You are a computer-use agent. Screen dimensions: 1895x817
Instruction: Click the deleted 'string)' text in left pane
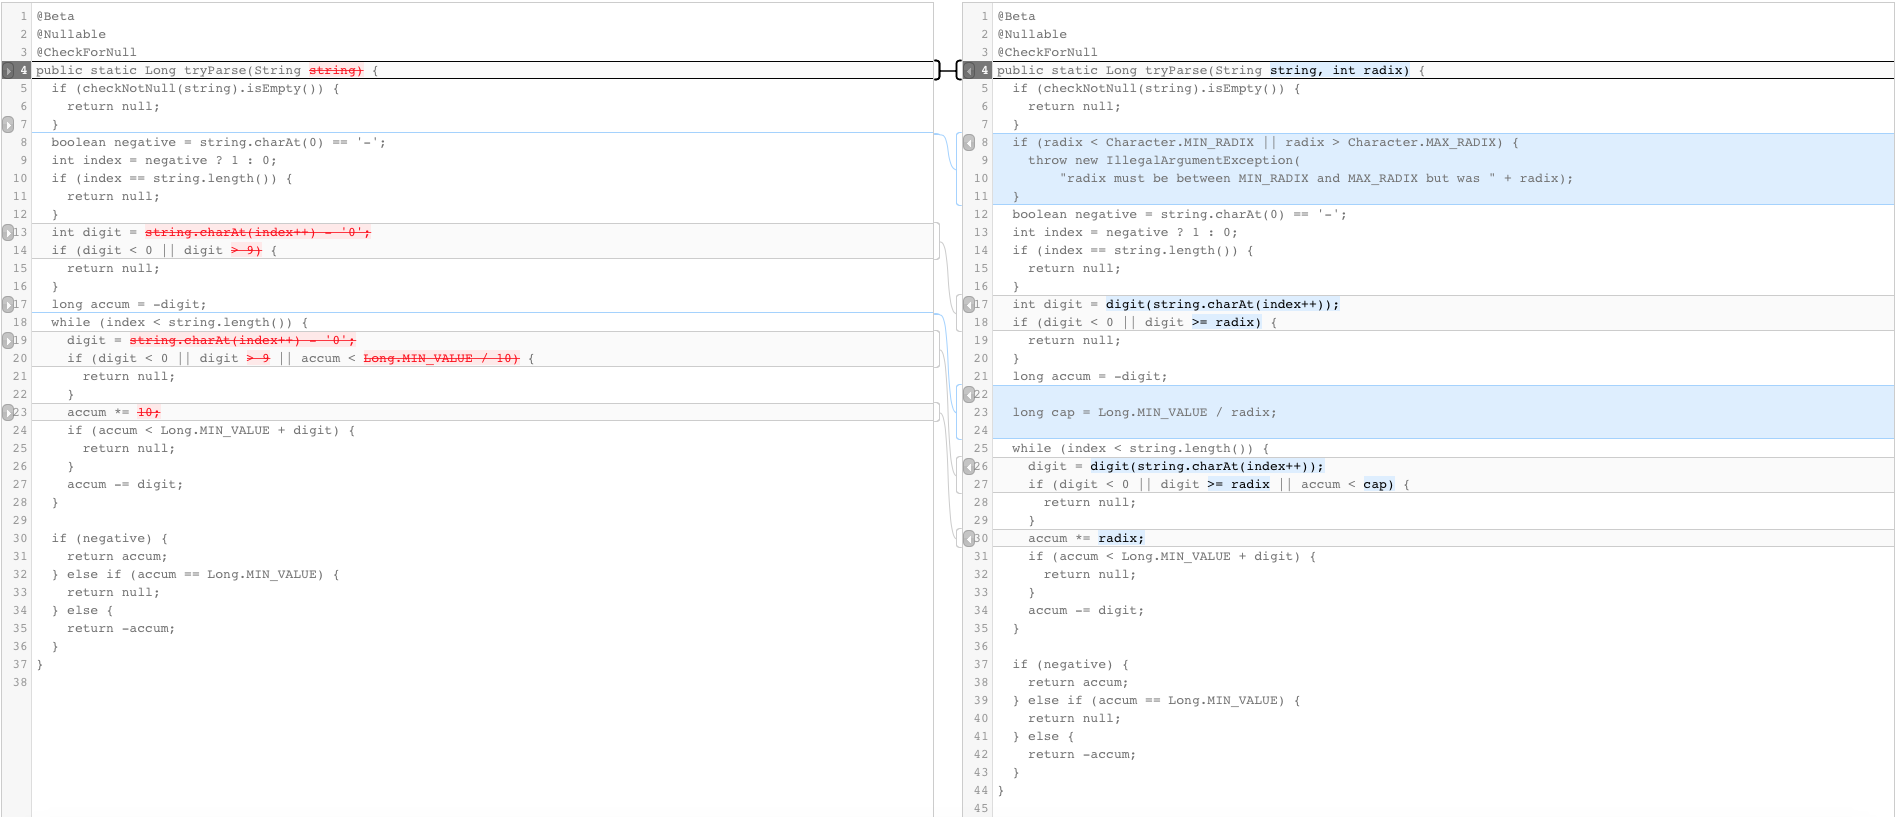click(335, 71)
